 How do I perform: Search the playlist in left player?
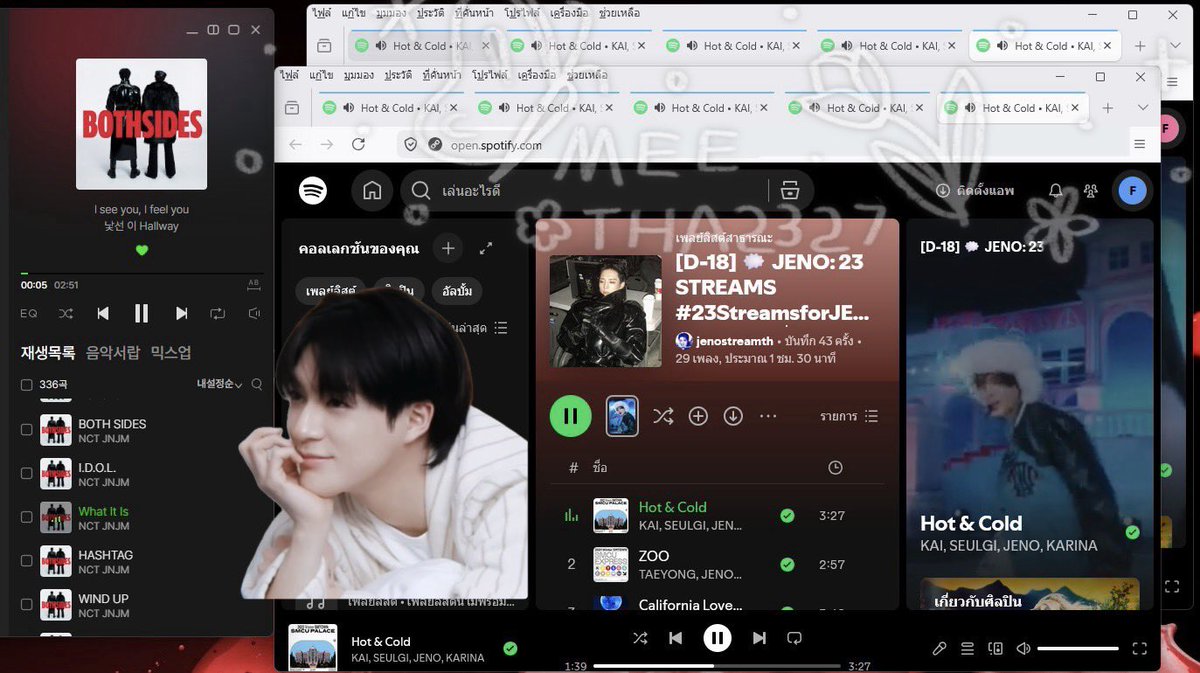pyautogui.click(x=257, y=384)
